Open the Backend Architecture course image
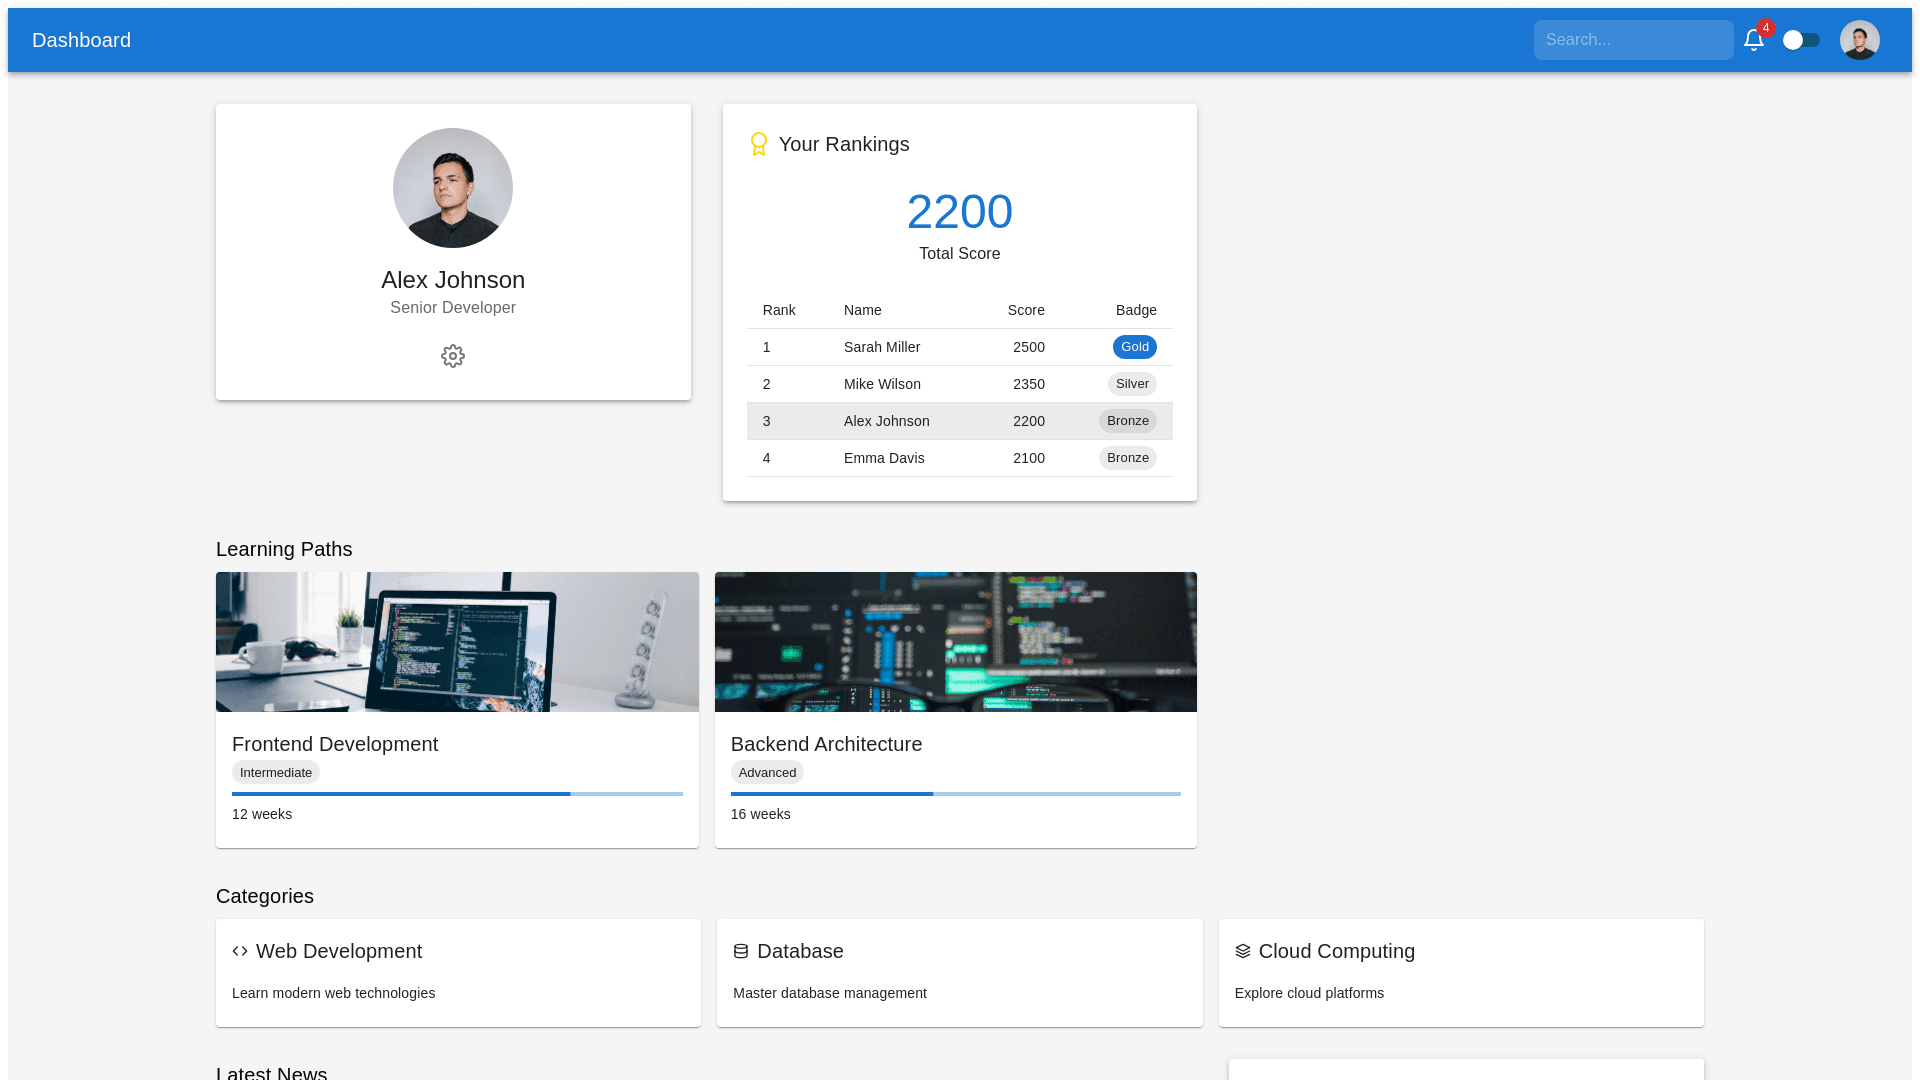 [x=955, y=642]
